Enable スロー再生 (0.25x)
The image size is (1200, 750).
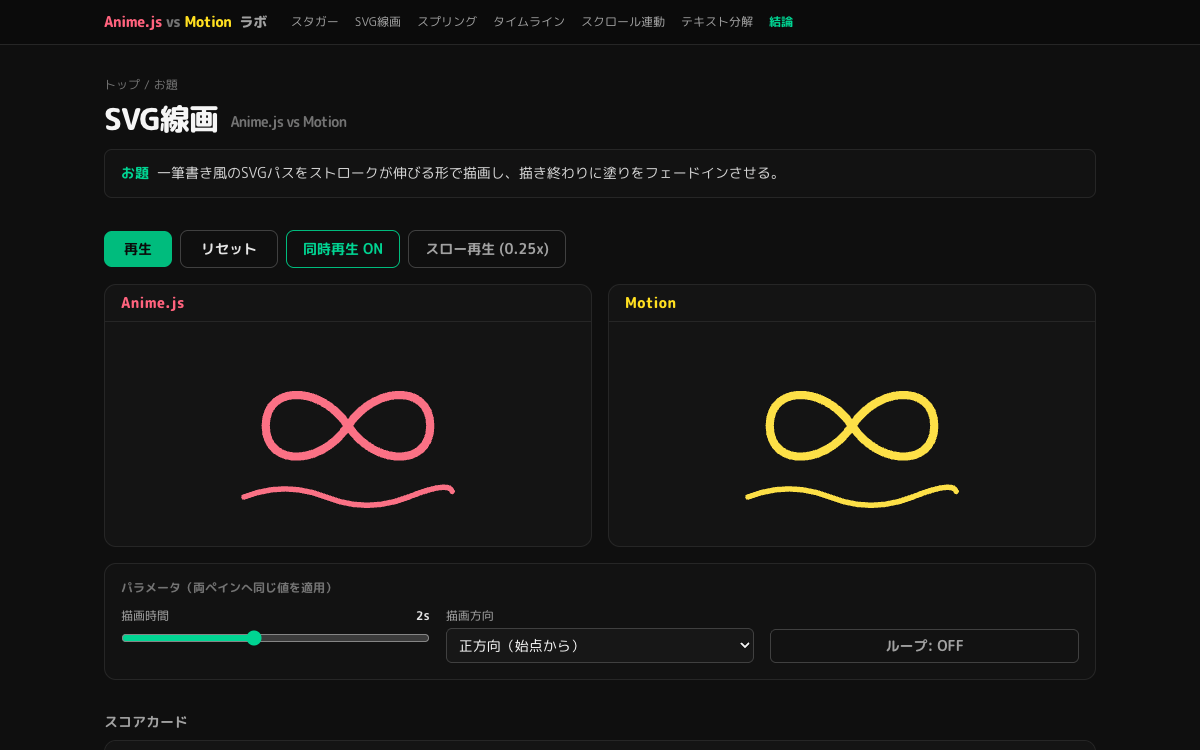coord(487,249)
